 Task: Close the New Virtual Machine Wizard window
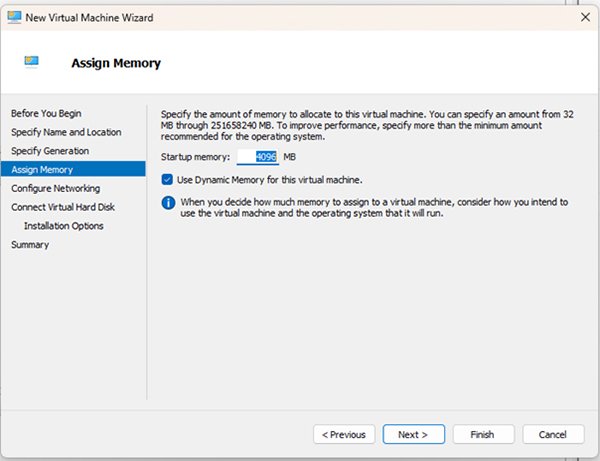click(584, 16)
